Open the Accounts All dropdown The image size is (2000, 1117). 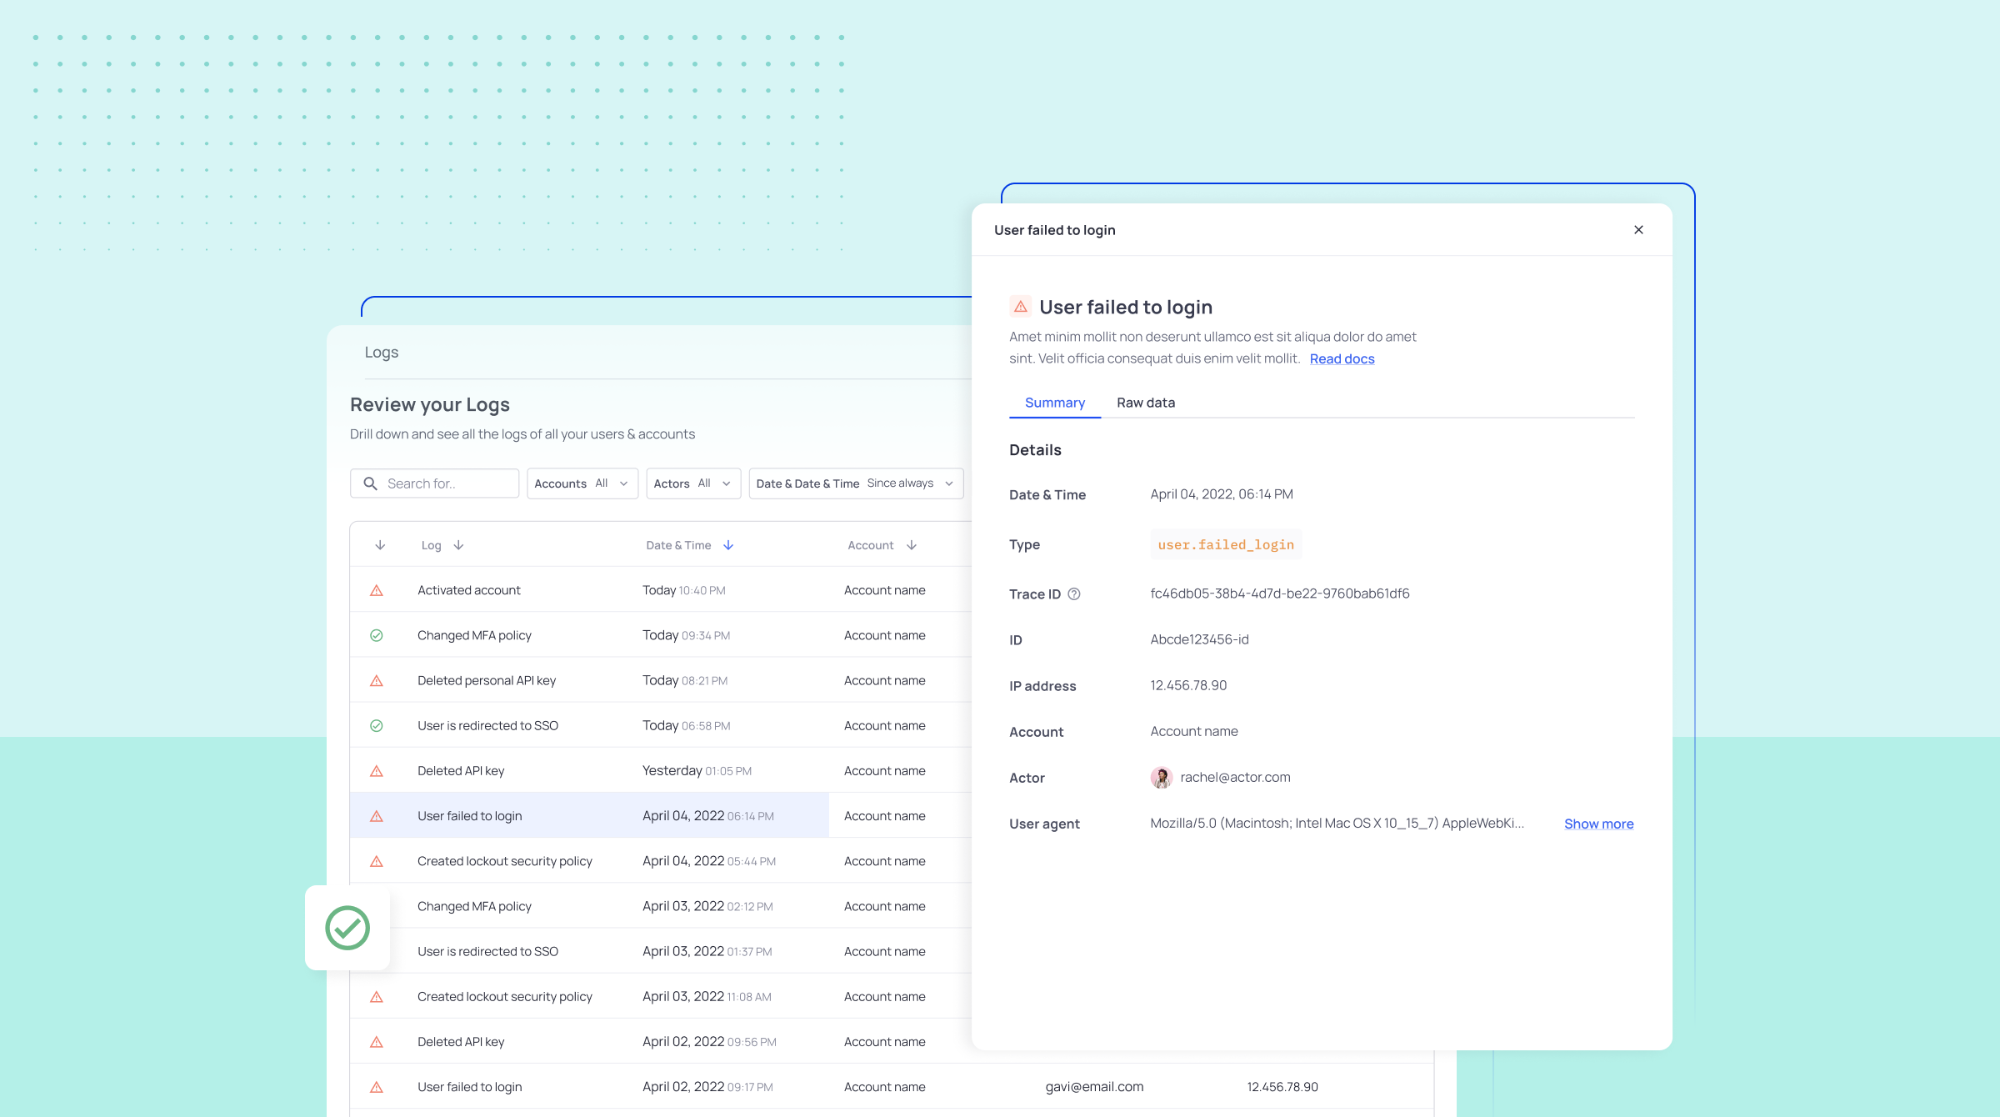[582, 484]
